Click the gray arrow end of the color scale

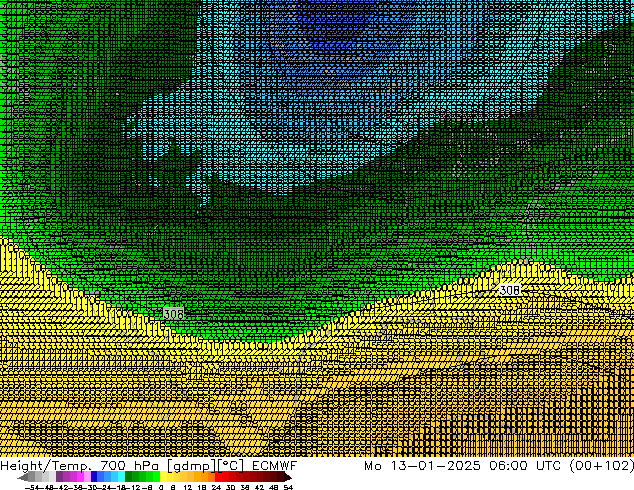click(x=23, y=477)
